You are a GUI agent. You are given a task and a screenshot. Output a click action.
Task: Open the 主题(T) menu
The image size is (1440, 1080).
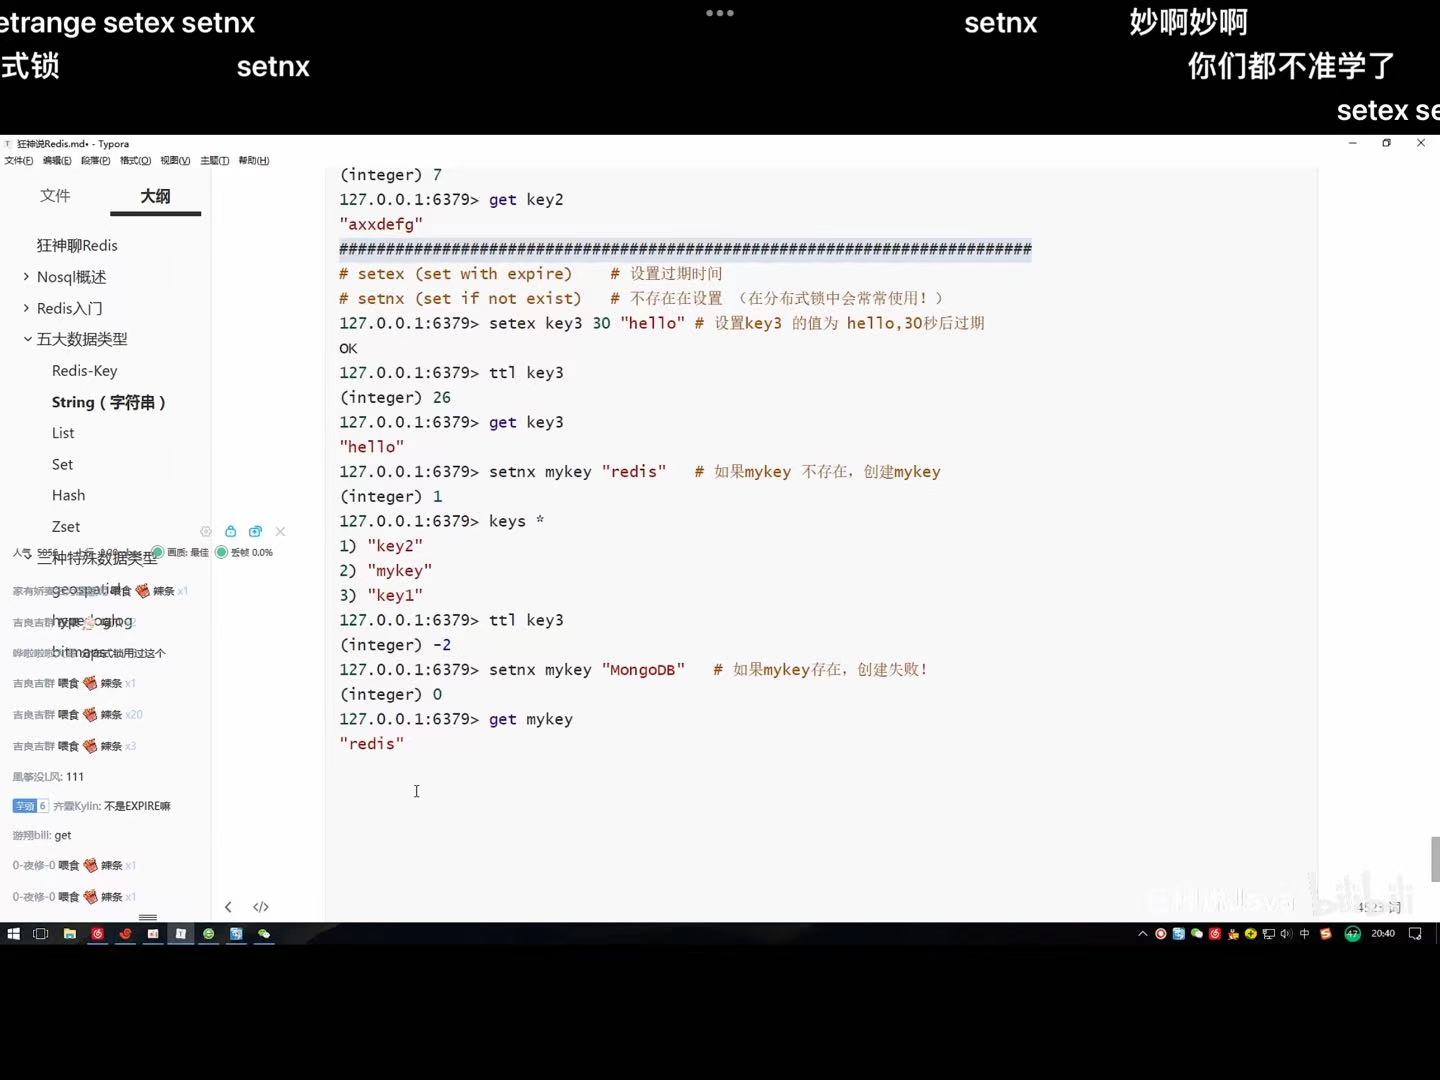click(x=214, y=161)
